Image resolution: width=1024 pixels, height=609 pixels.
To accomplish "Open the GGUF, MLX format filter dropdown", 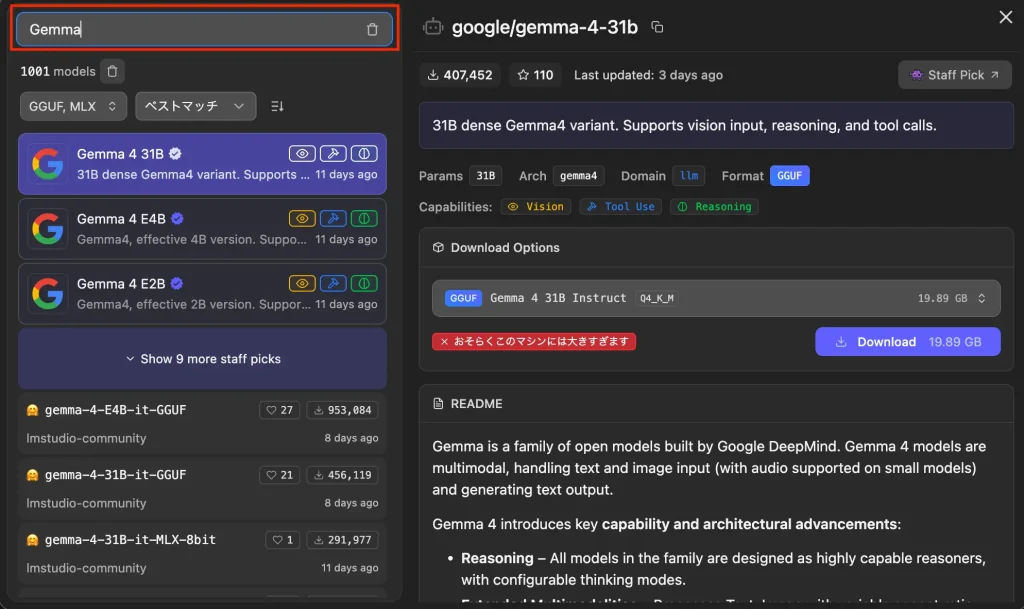I will (73, 106).
